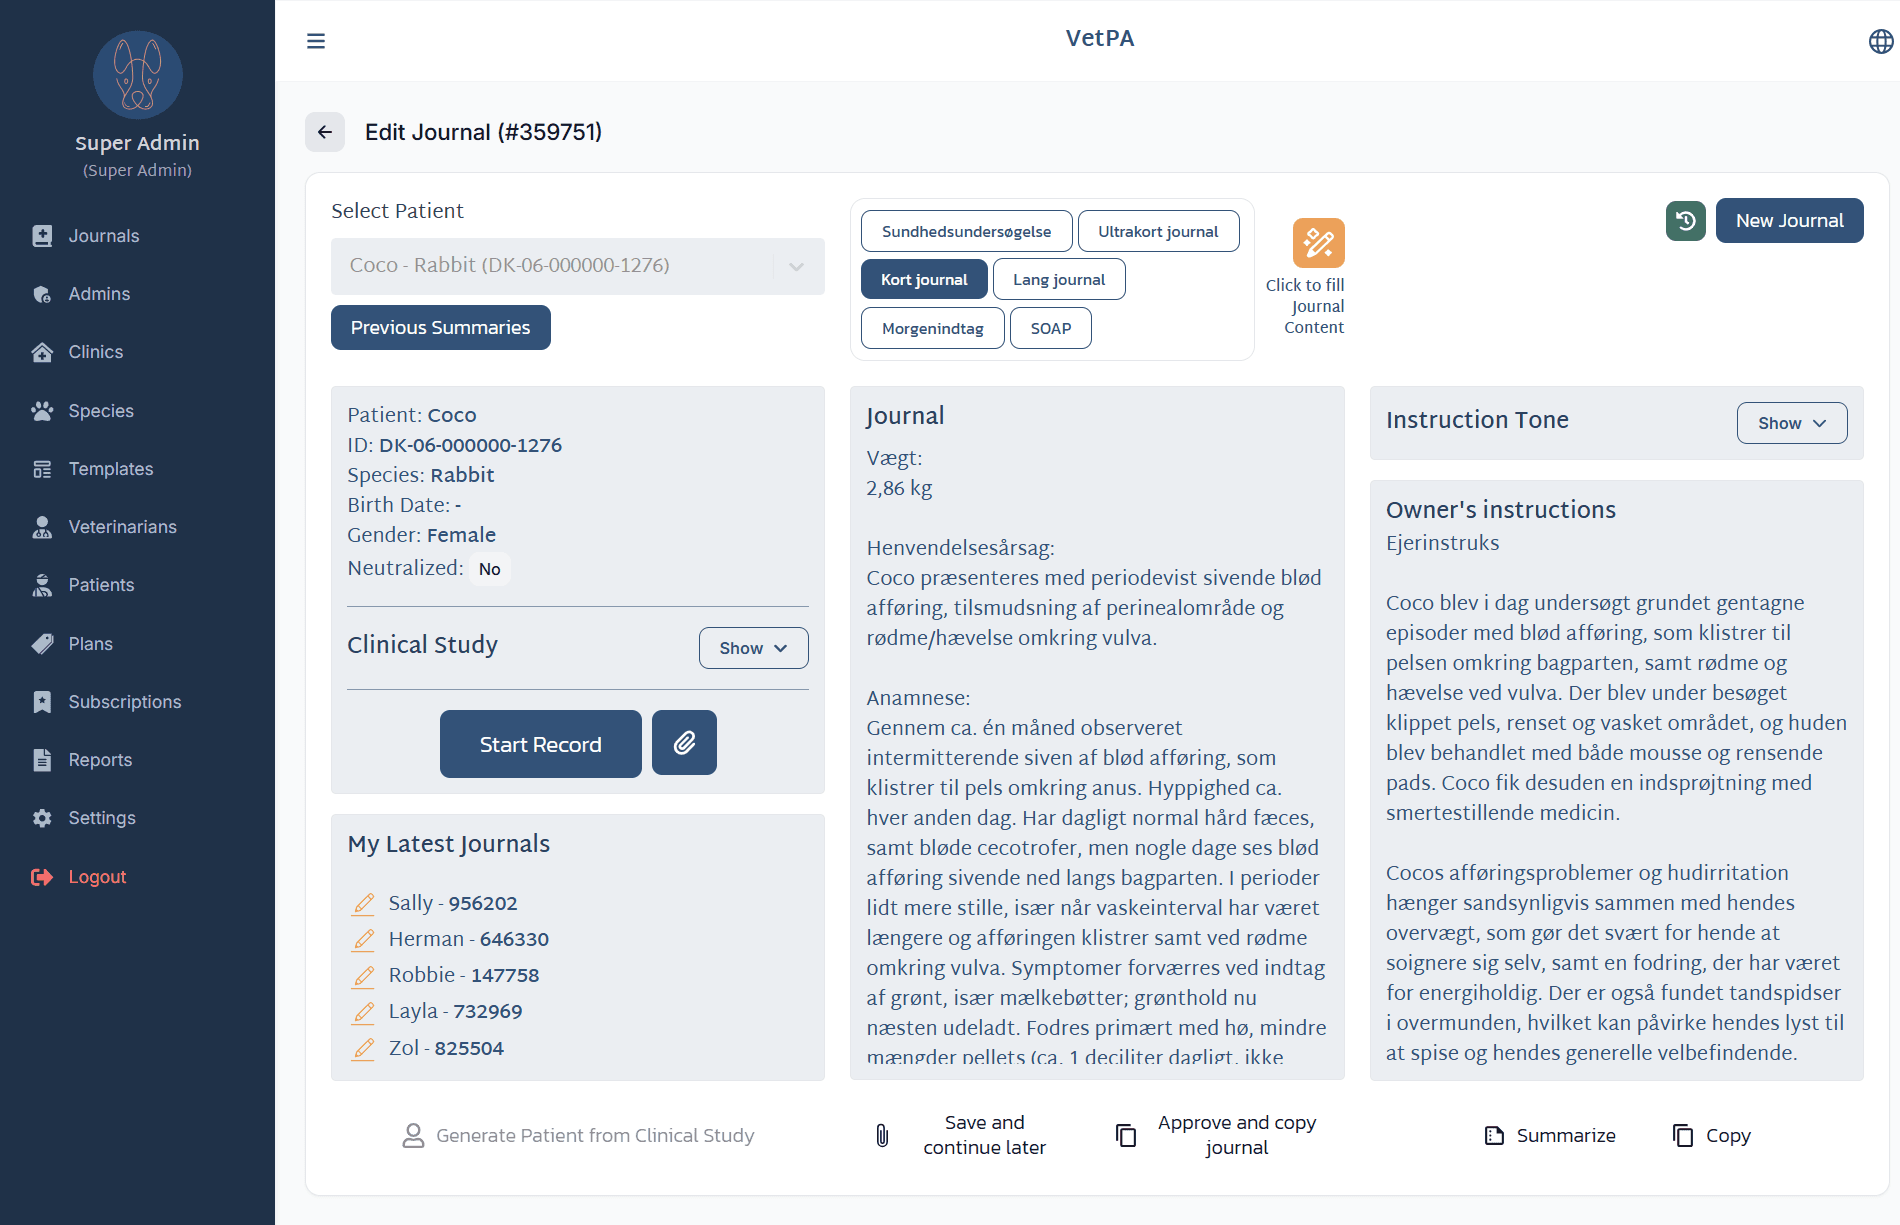Click the New Journal button
Screen dimensions: 1900x1225
tap(1789, 220)
